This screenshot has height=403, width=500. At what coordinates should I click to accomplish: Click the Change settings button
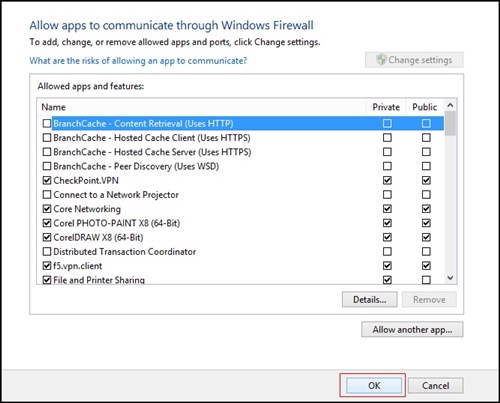[x=414, y=60]
